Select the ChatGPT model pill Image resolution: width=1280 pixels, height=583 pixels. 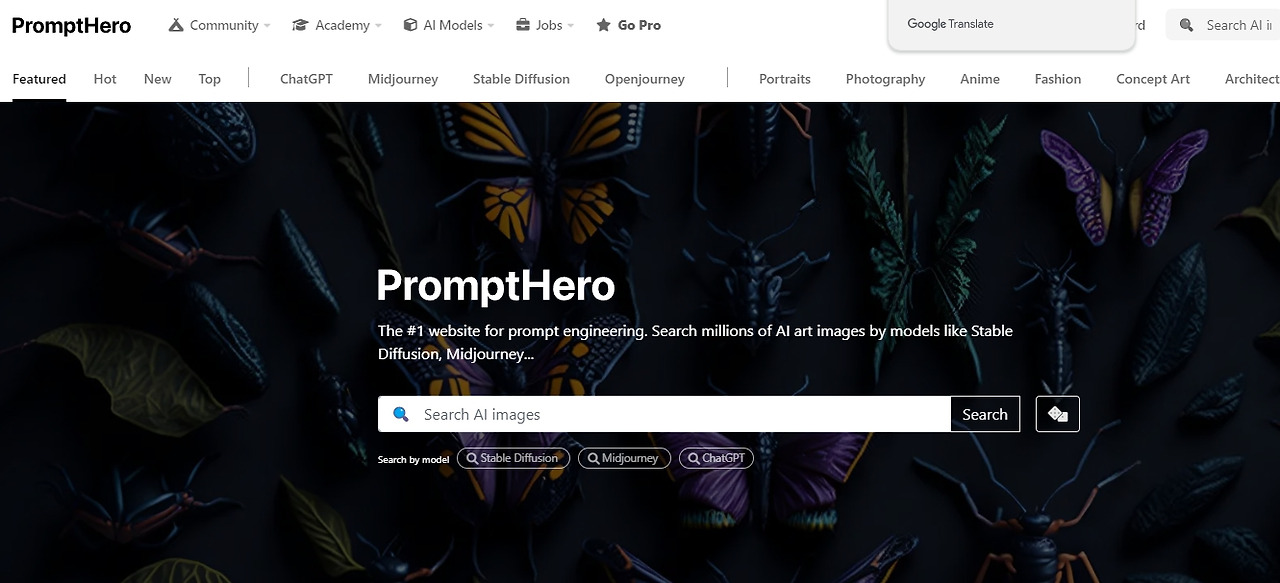716,458
